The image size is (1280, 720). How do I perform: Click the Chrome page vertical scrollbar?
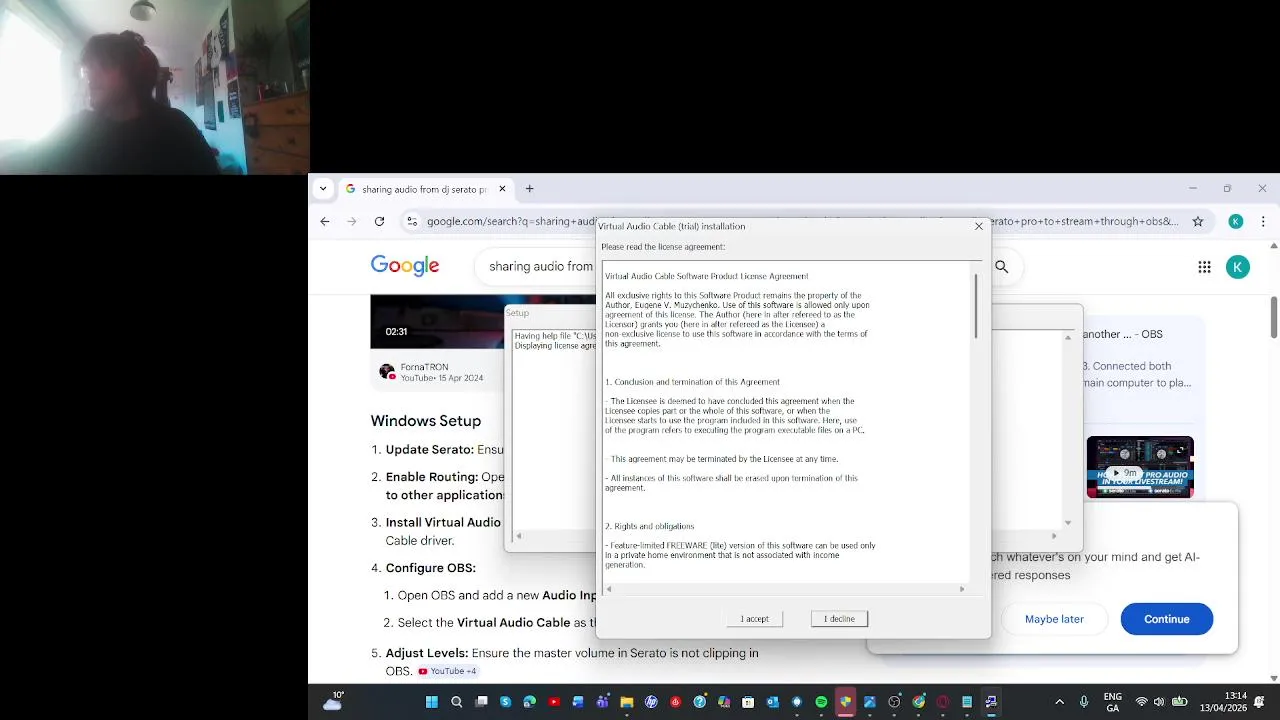coord(1274,318)
